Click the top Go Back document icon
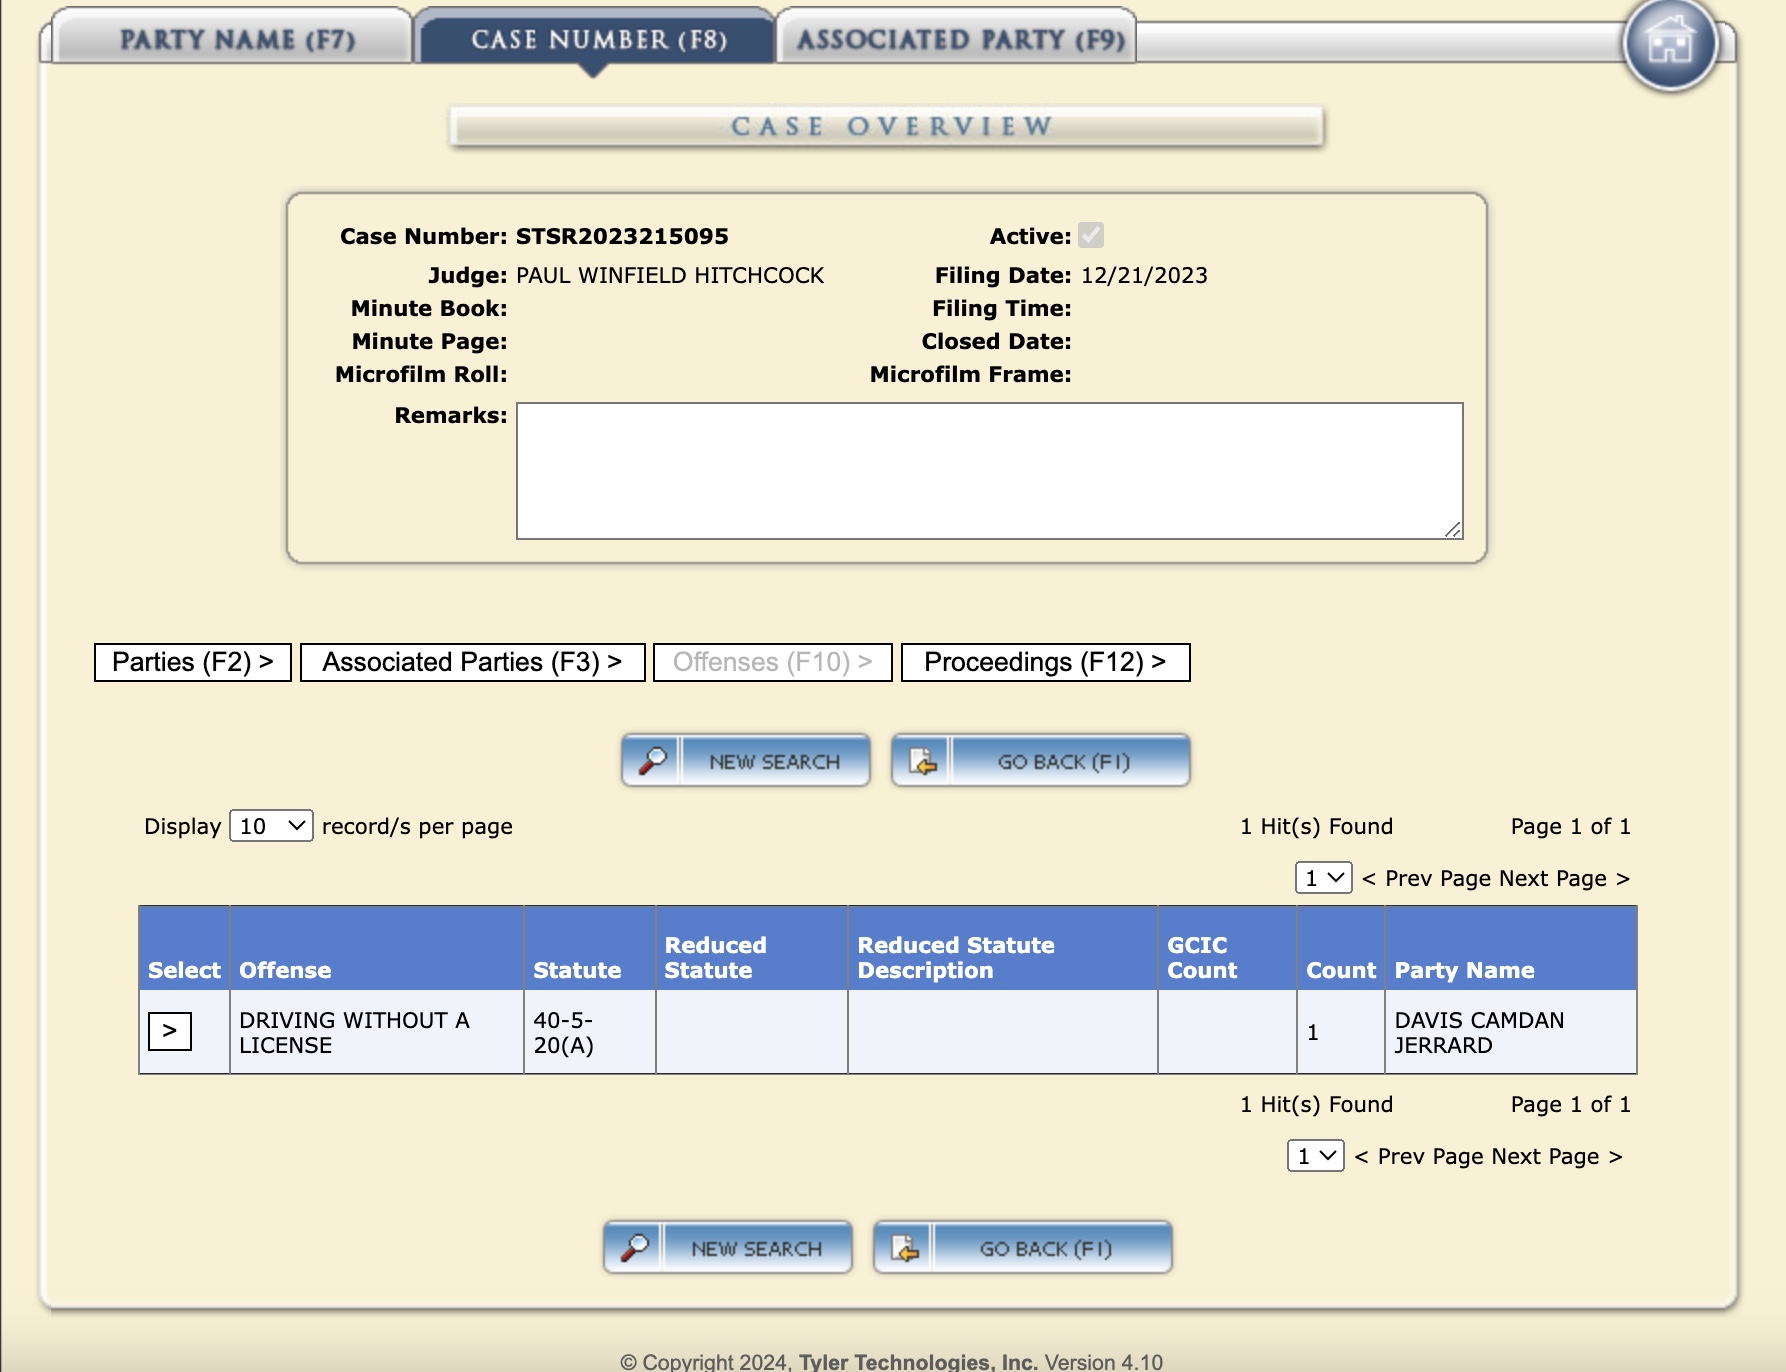Image resolution: width=1786 pixels, height=1372 pixels. point(922,761)
